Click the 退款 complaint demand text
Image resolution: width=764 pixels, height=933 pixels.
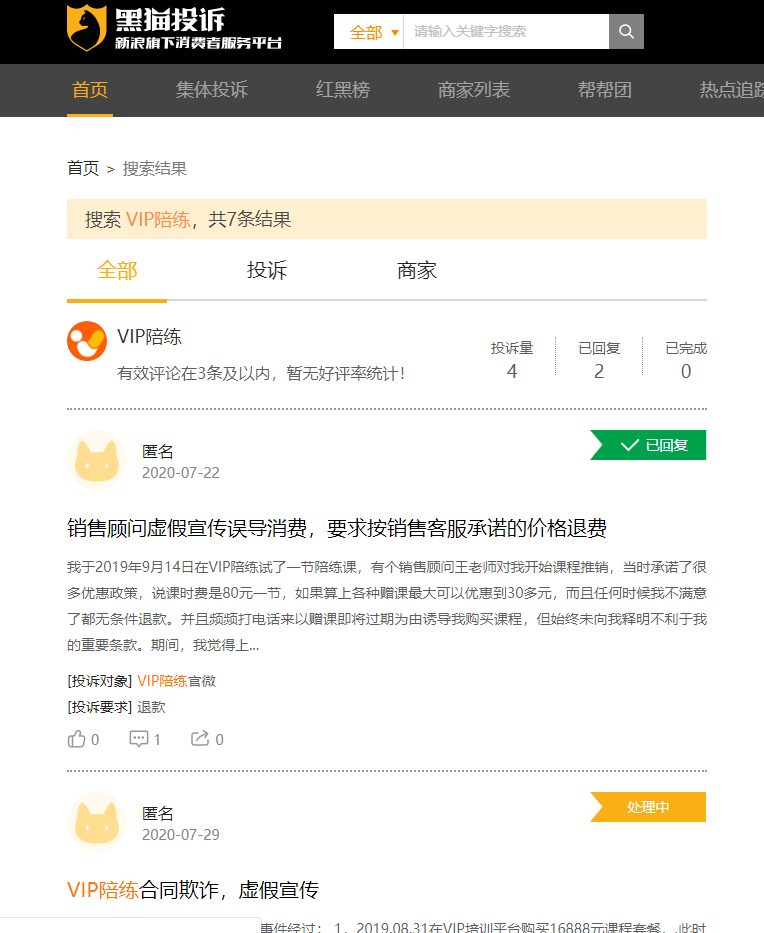pyautogui.click(x=151, y=707)
